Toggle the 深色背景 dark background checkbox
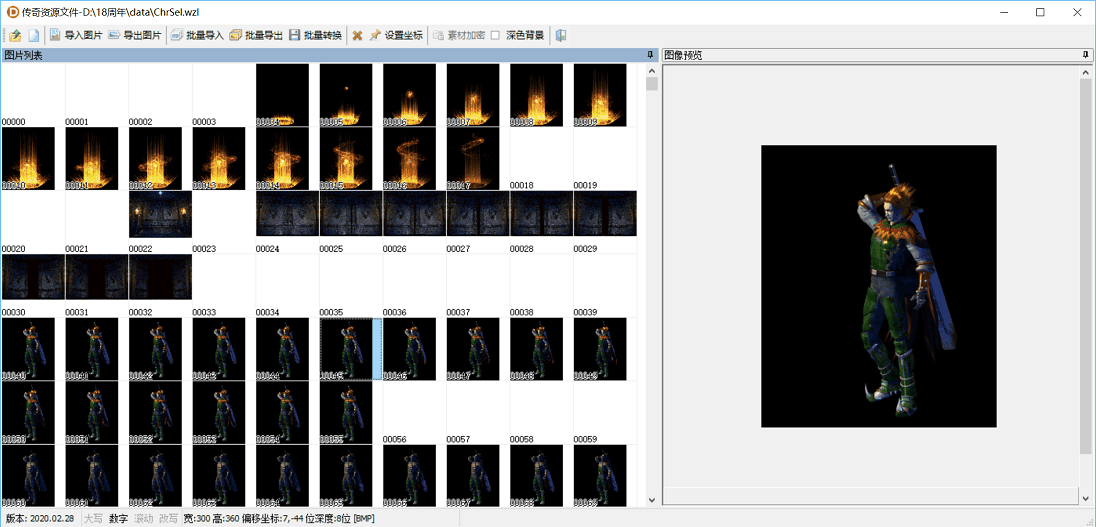 pos(495,35)
